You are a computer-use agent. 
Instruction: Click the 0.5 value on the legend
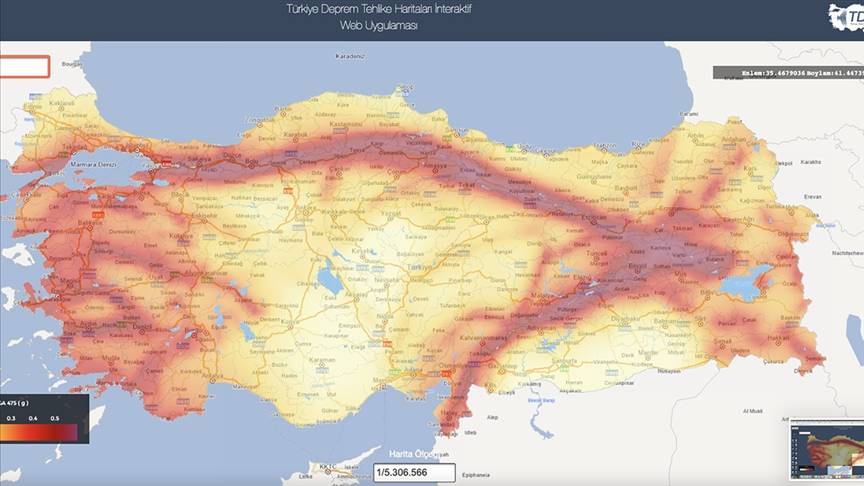pyautogui.click(x=55, y=418)
